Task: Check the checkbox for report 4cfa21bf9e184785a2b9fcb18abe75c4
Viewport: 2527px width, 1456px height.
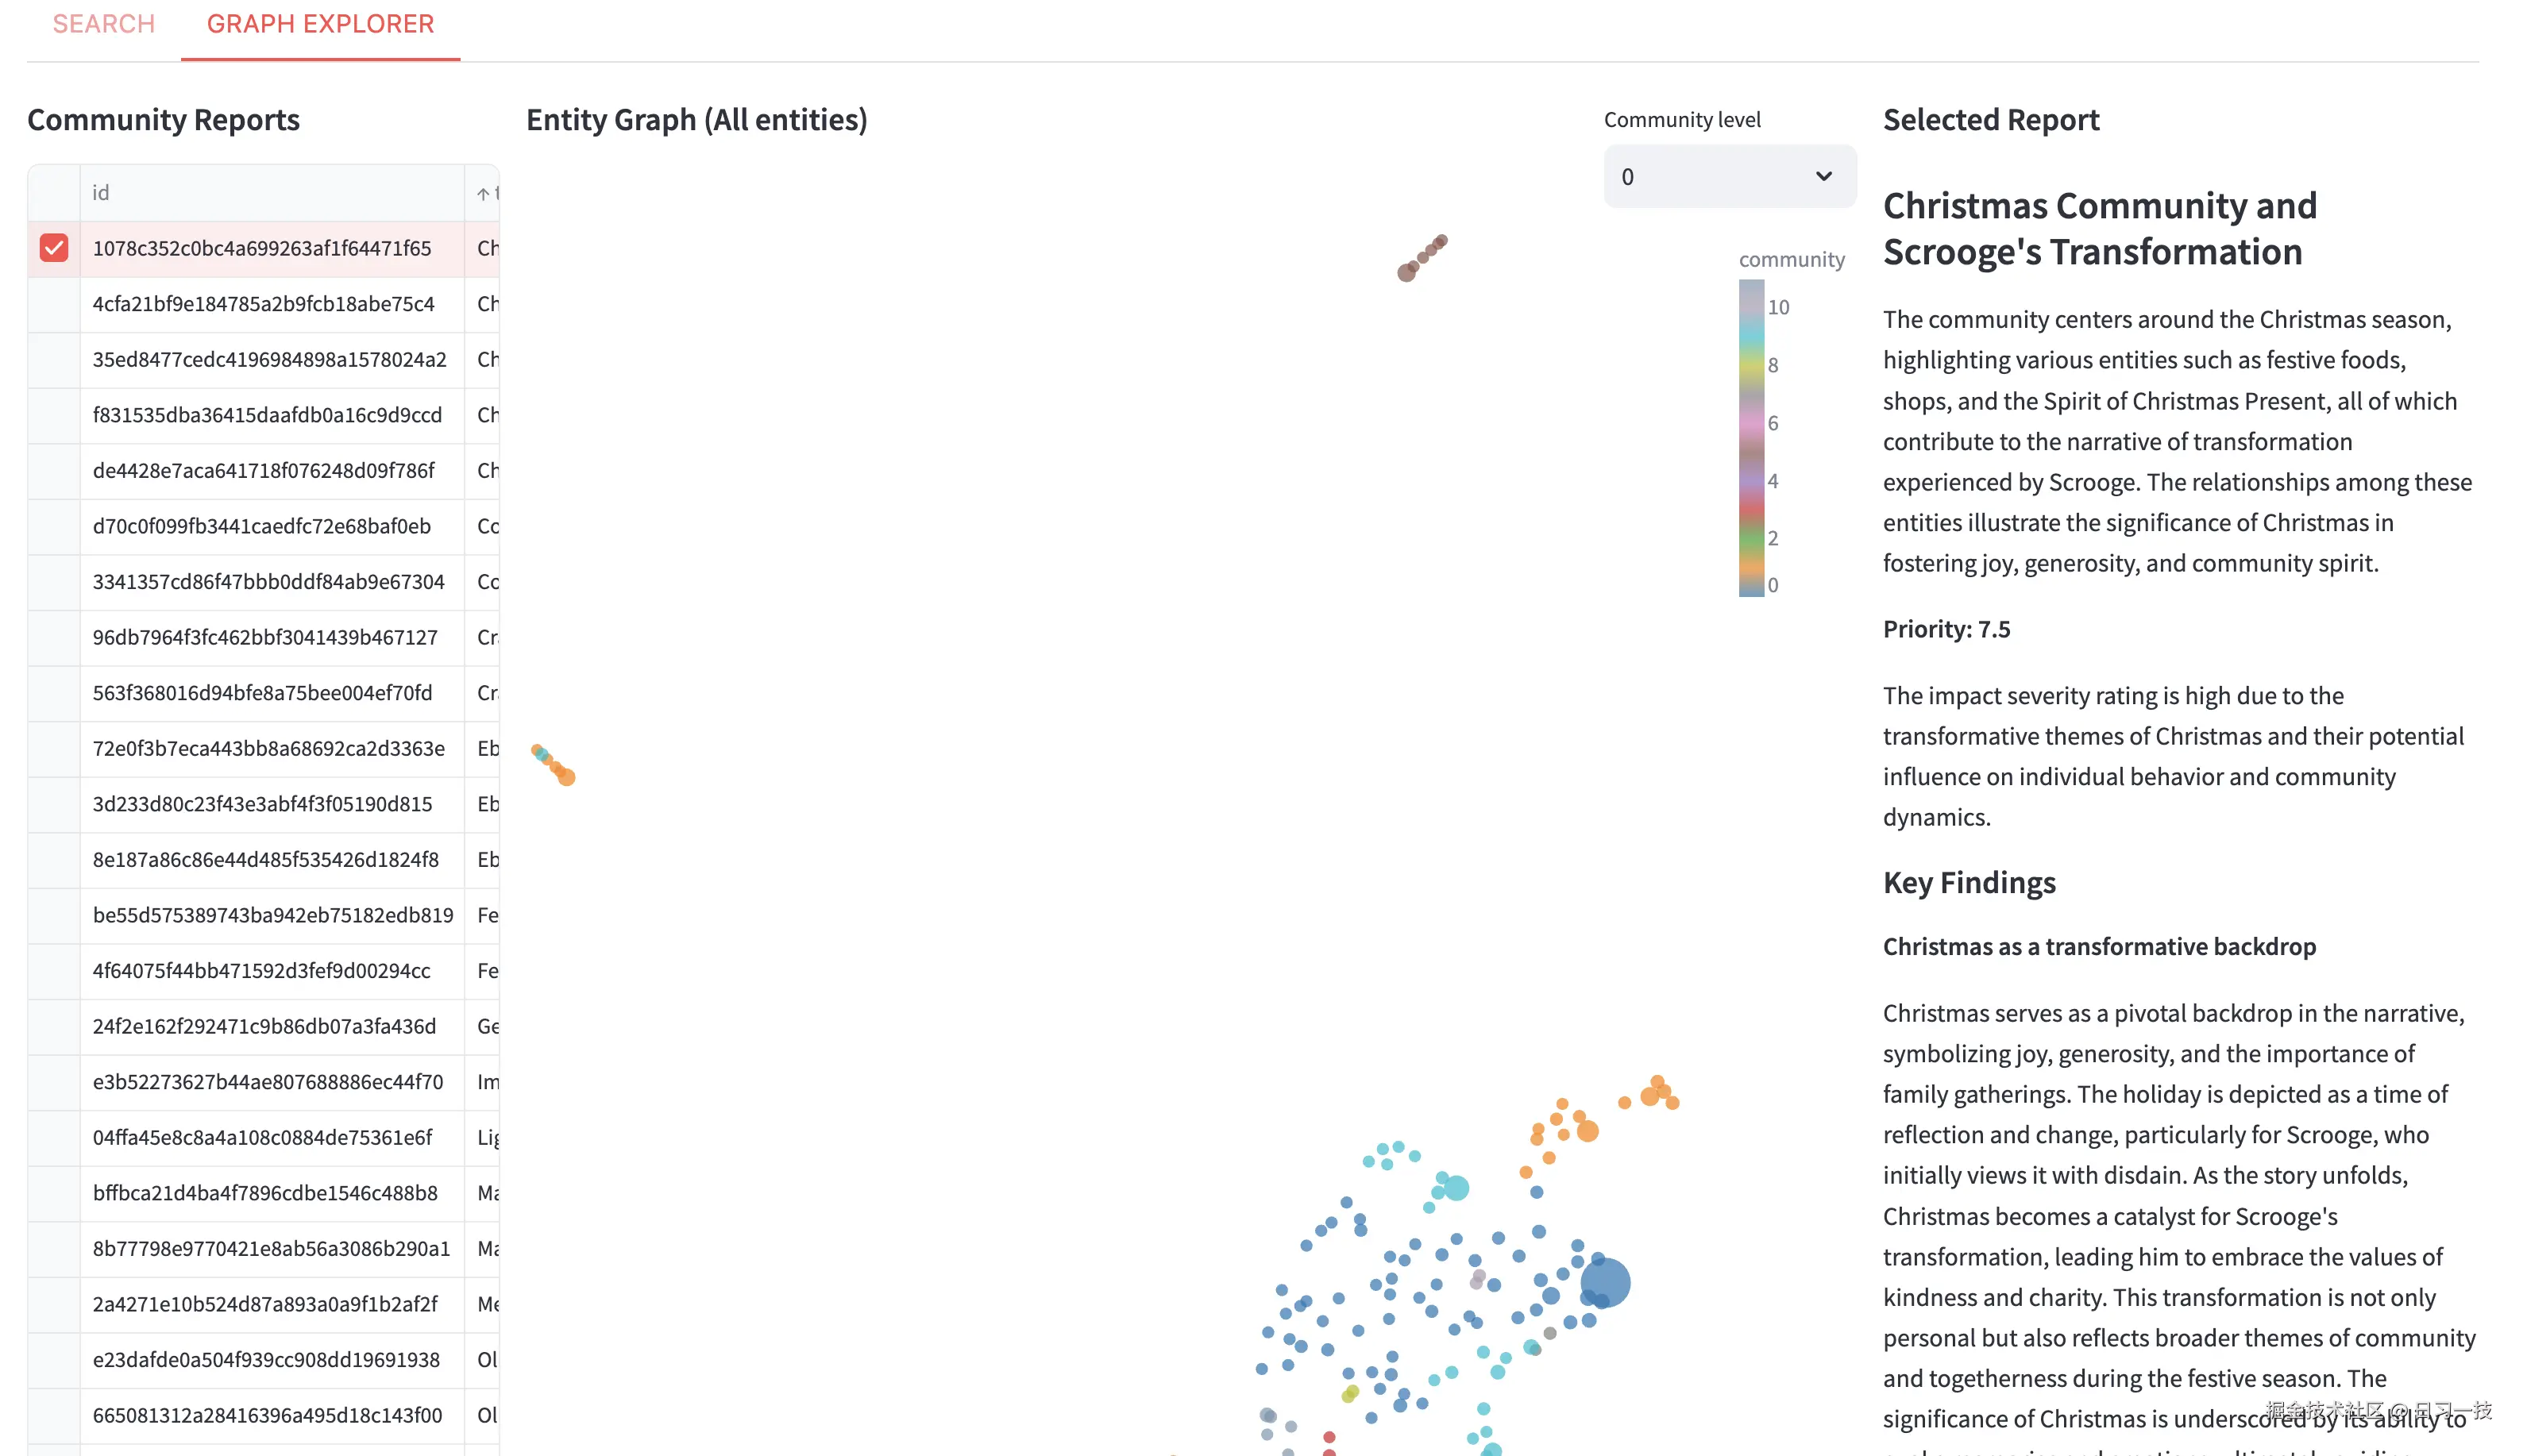Action: (x=53, y=304)
